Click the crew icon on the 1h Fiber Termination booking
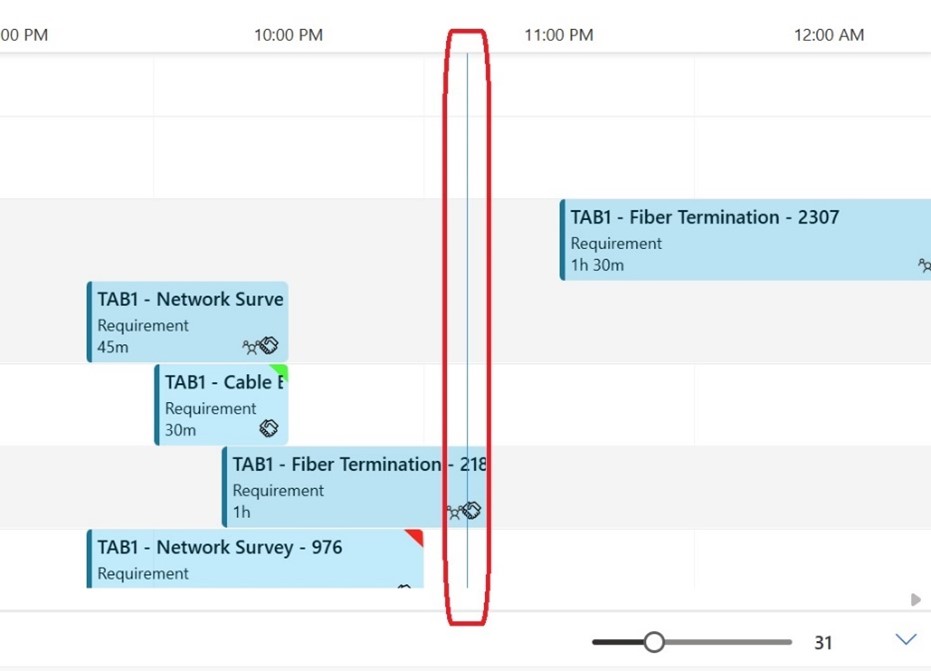This screenshot has width=931, height=671. [454, 512]
